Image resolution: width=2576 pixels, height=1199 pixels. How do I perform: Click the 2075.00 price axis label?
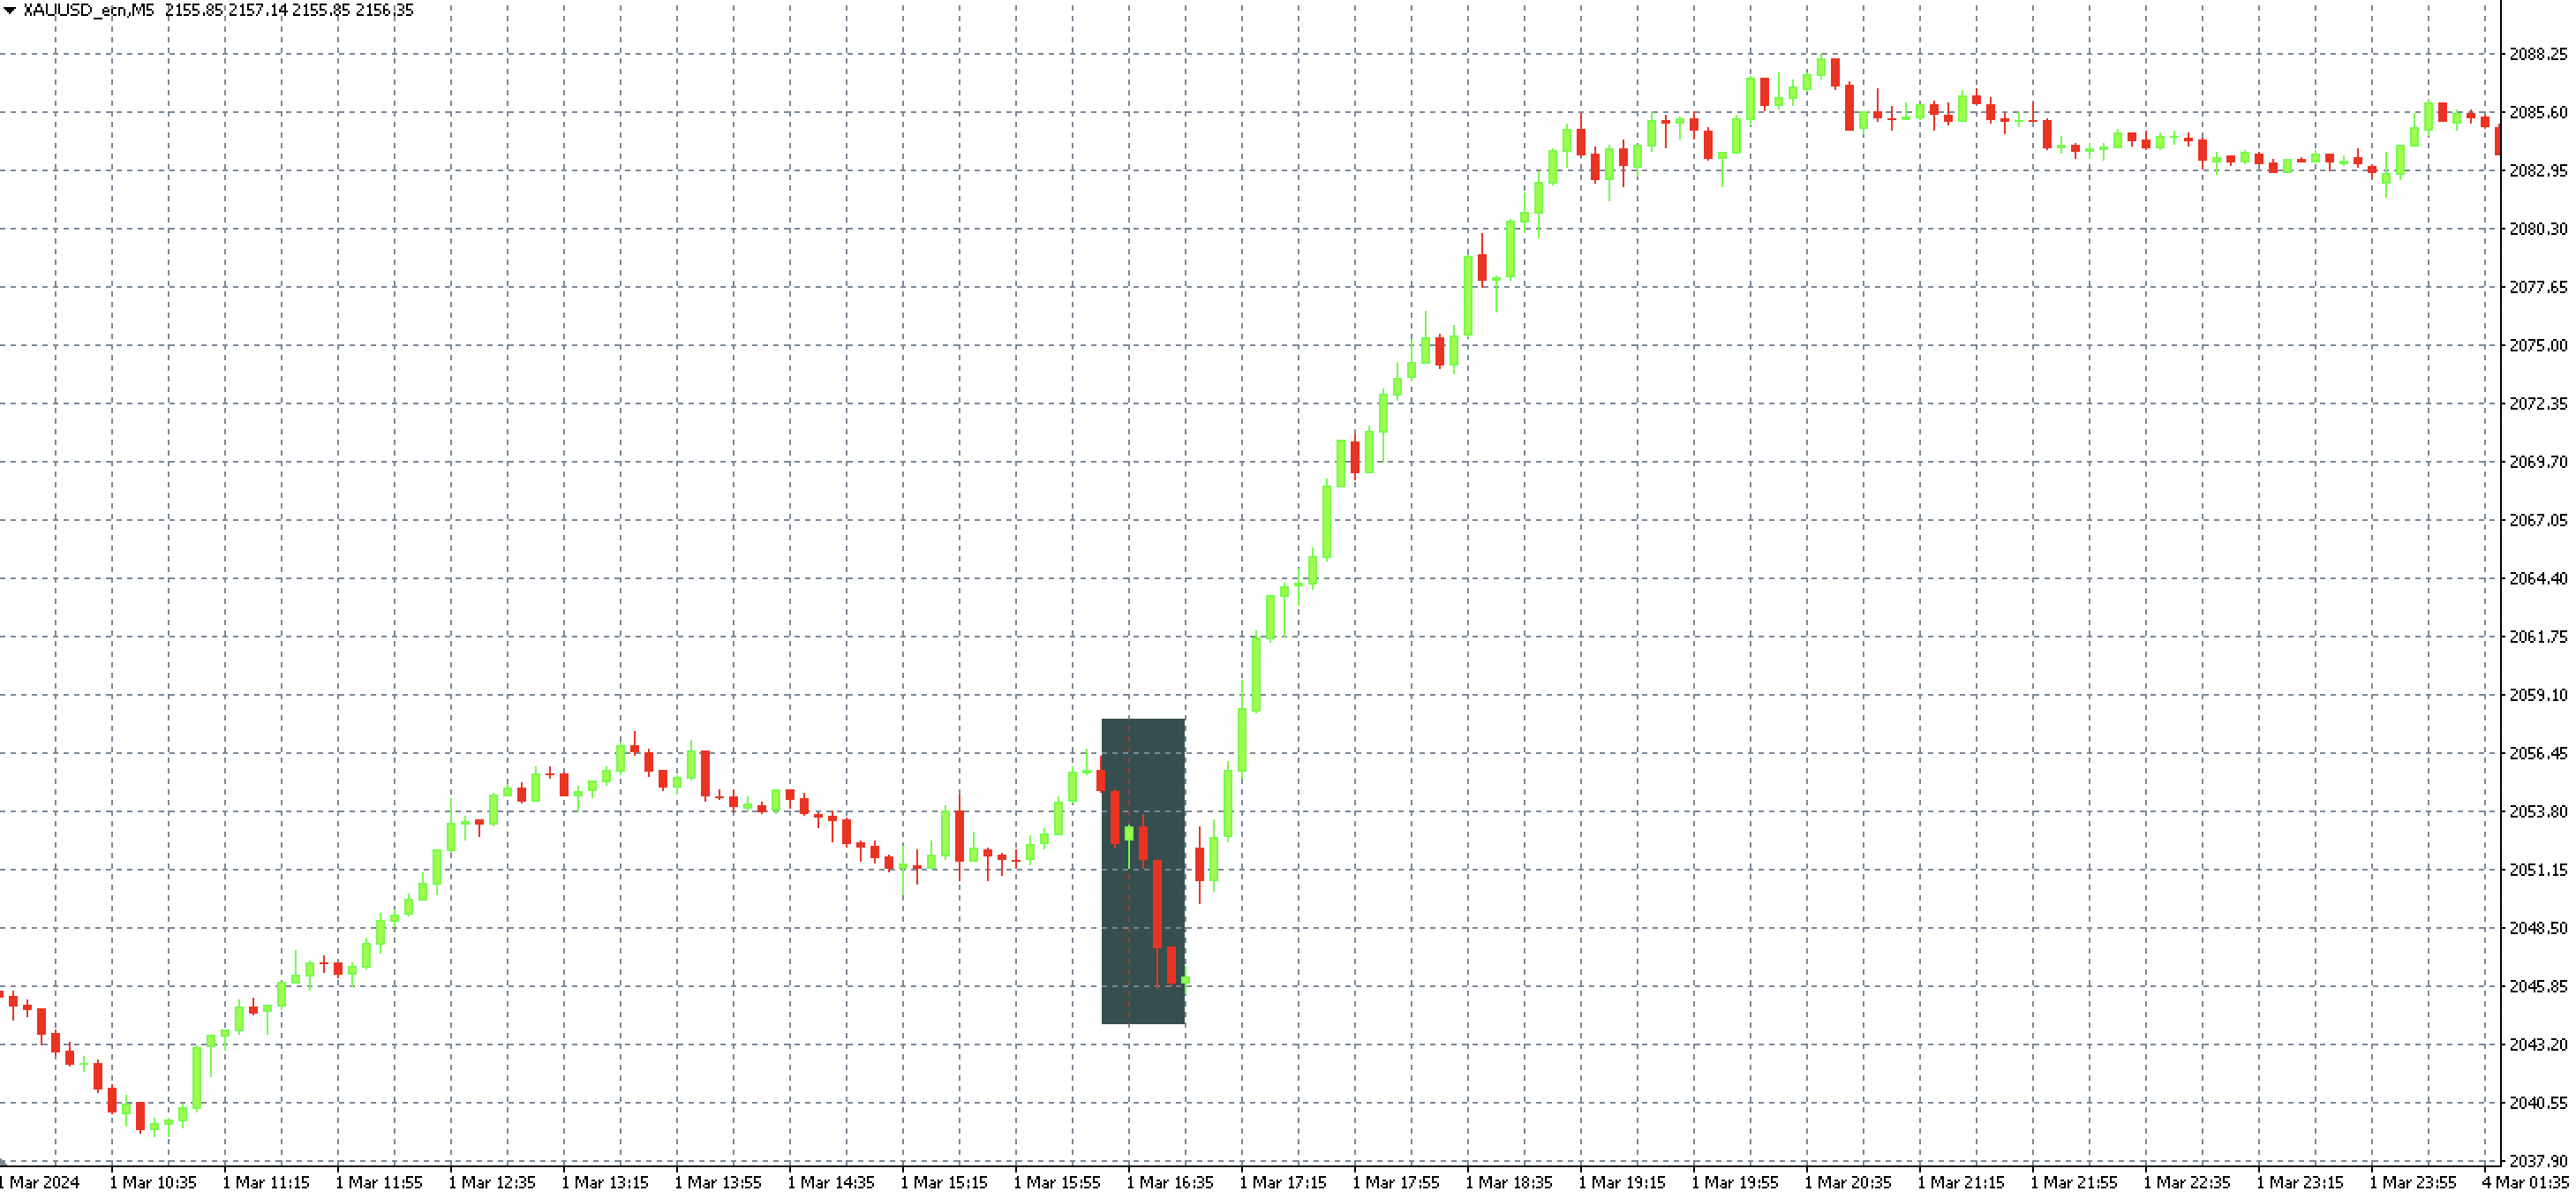point(2538,346)
